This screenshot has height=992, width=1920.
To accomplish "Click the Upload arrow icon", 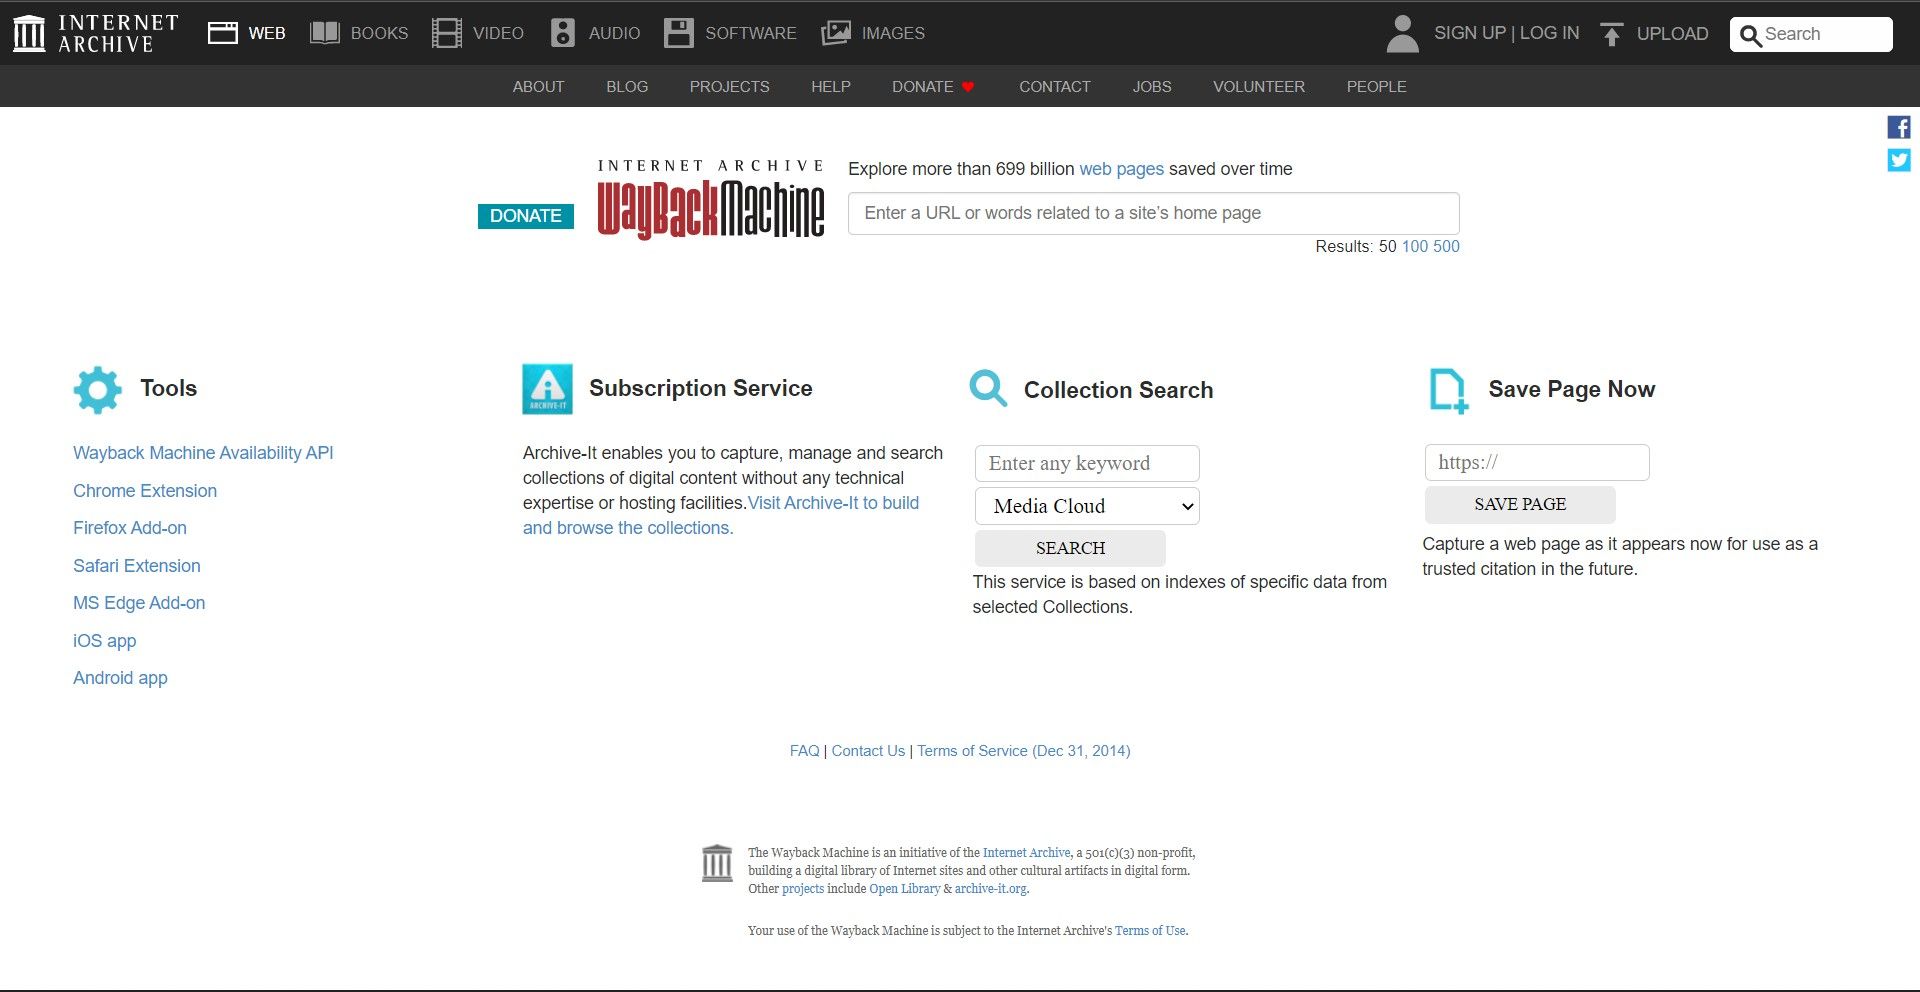I will point(1611,34).
